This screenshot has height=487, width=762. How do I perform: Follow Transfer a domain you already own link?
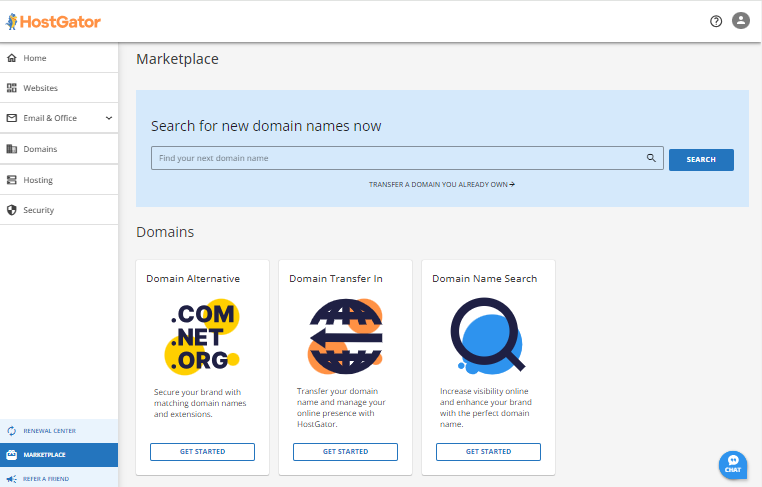point(442,185)
